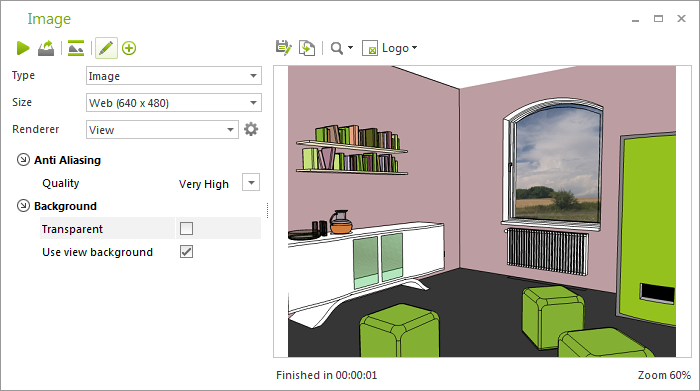Open the magnifier zoom dropdown
Image resolution: width=700 pixels, height=391 pixels.
pyautogui.click(x=342, y=48)
